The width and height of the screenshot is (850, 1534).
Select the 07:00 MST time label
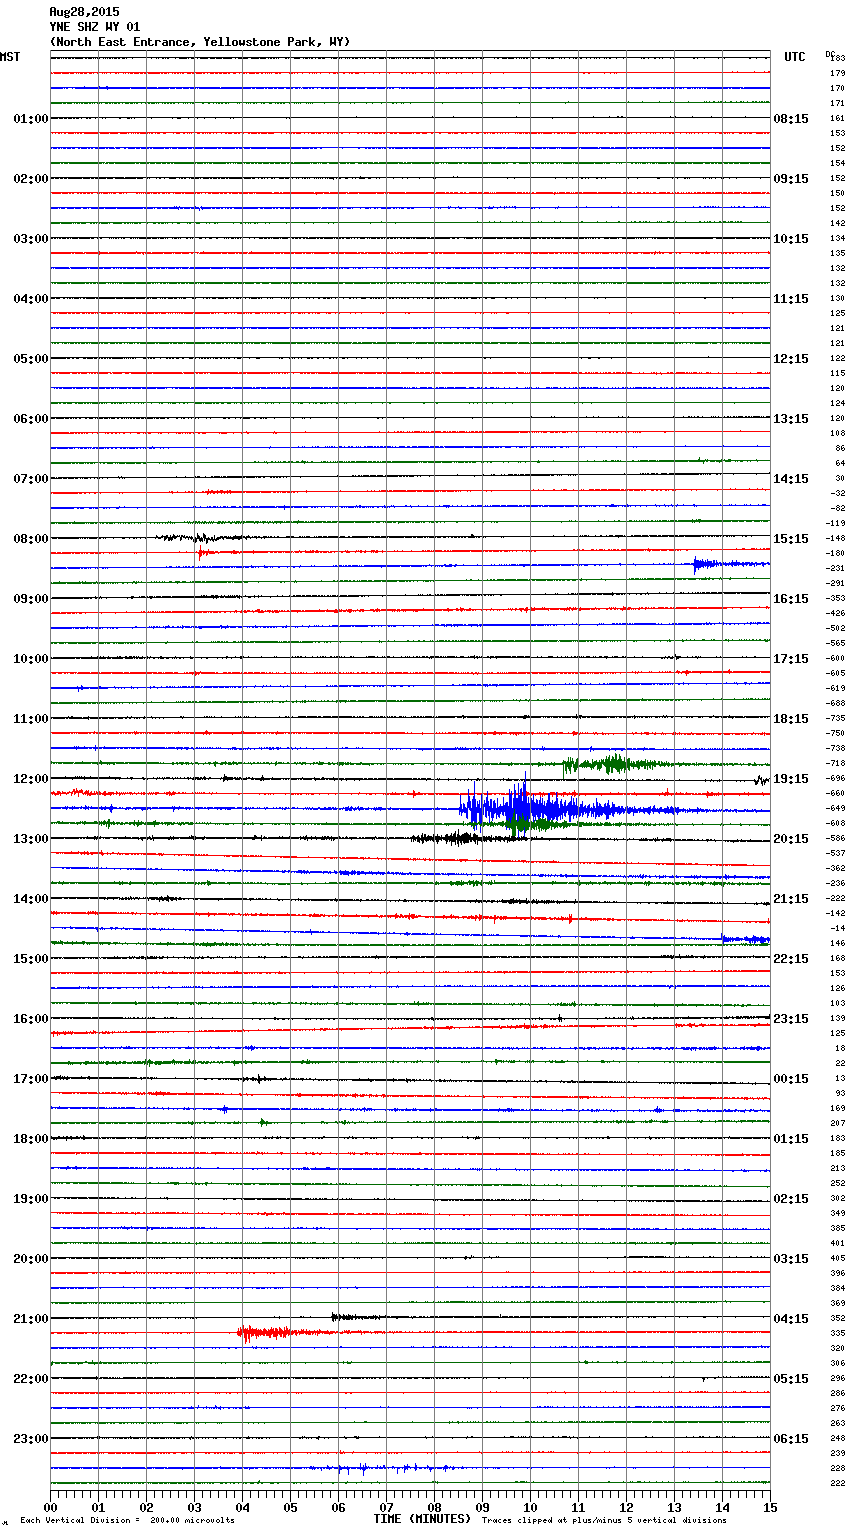pos(31,479)
